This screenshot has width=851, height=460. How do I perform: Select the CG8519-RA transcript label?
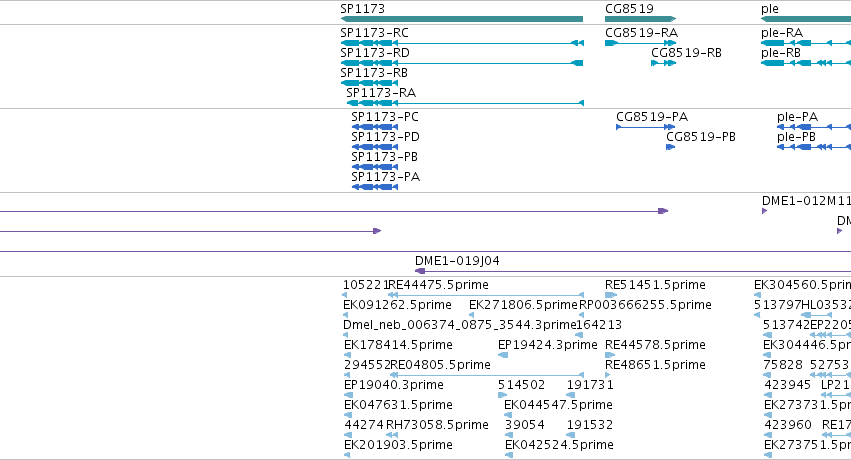point(642,33)
